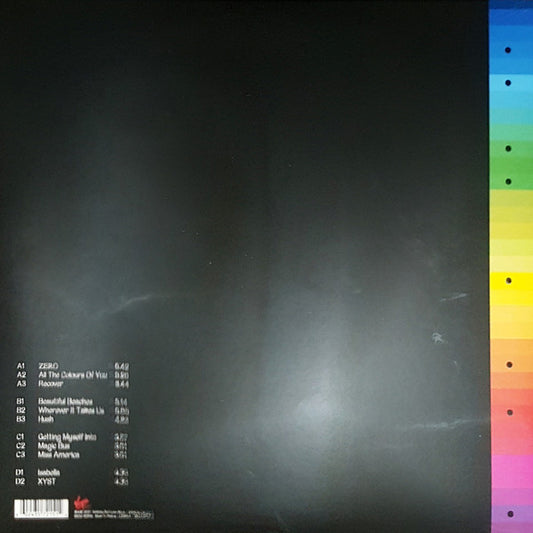Click the dot on the purple stripe
The width and height of the screenshot is (533, 533).
[510, 514]
